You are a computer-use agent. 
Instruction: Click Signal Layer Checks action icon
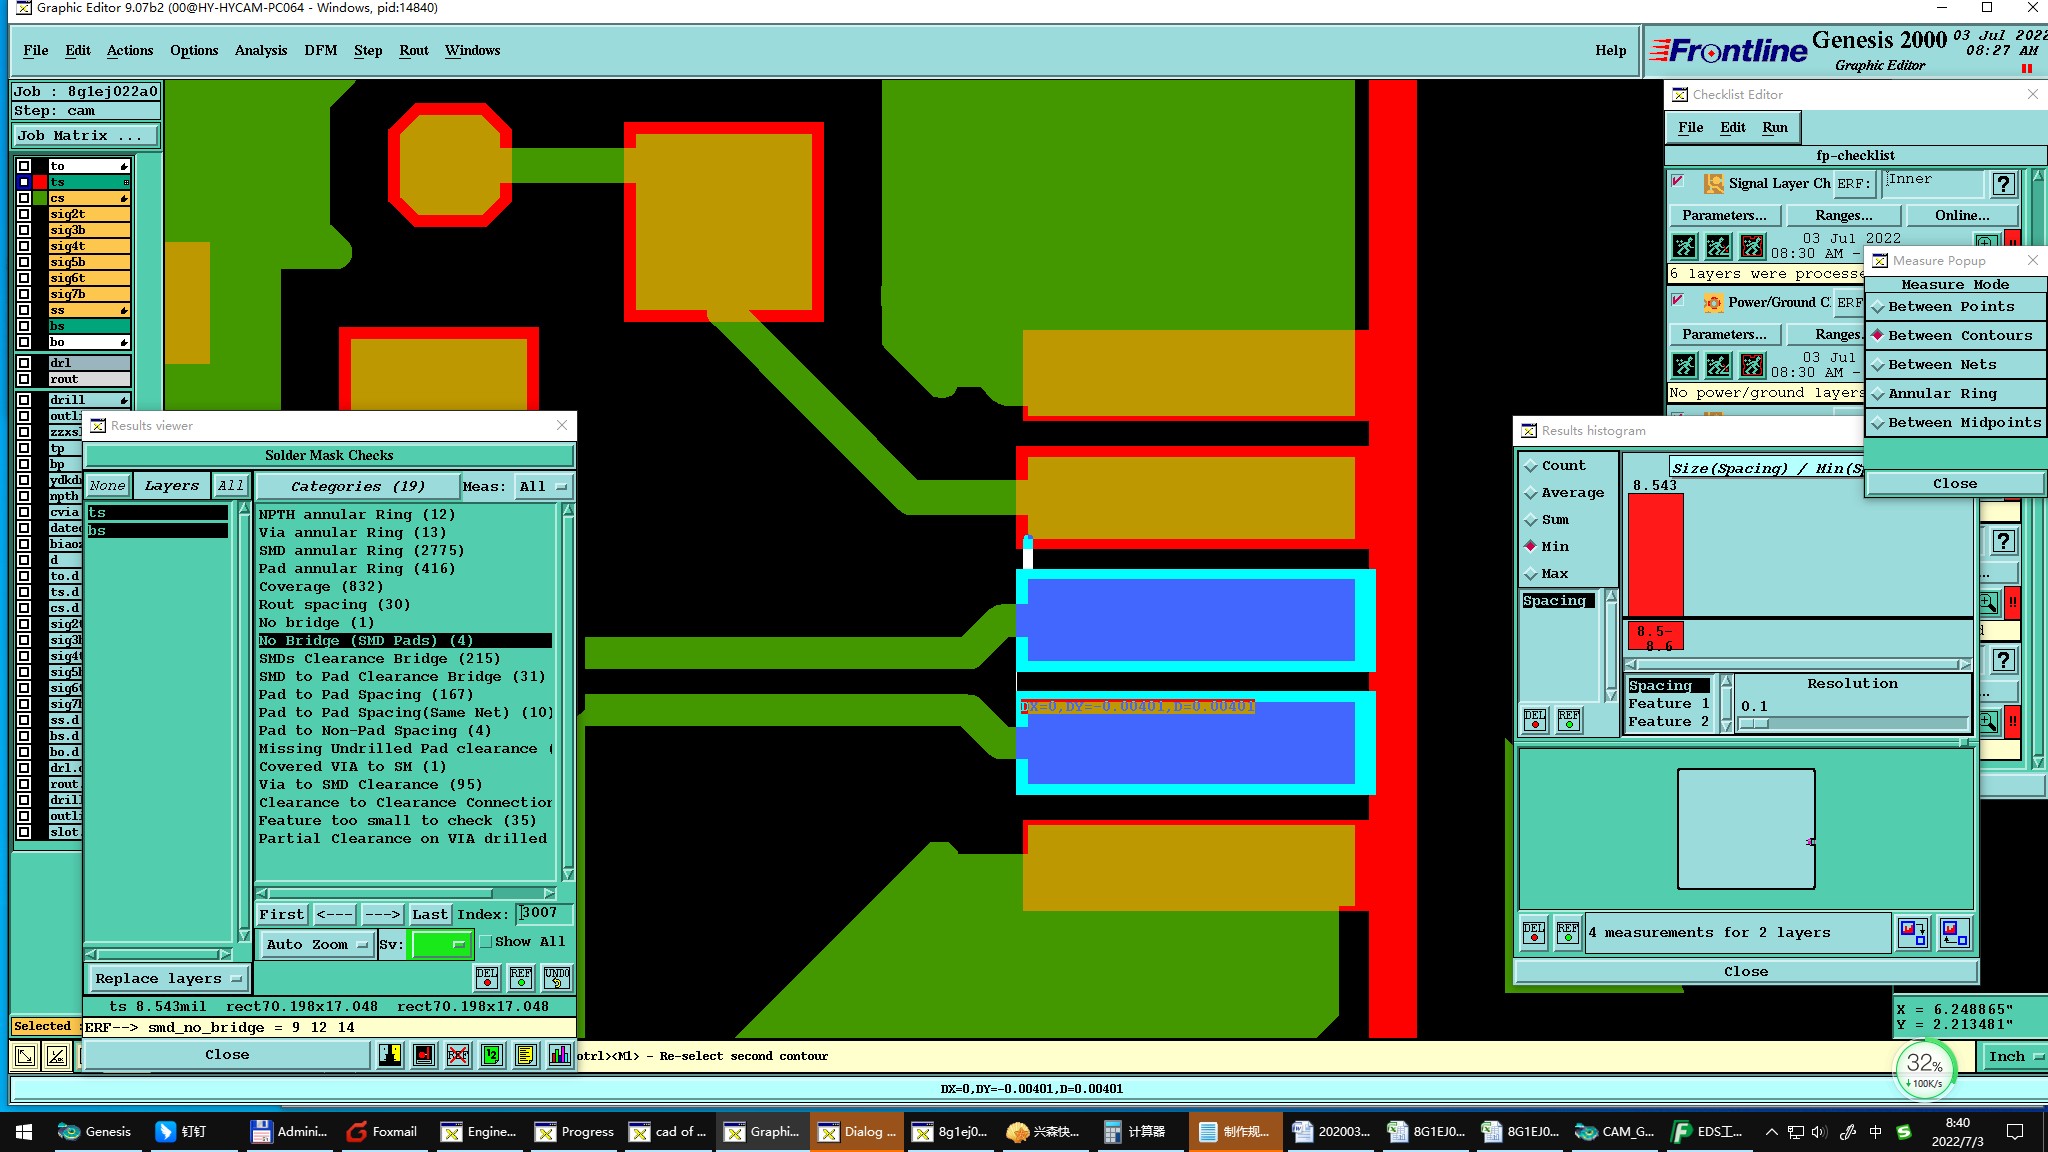pyautogui.click(x=1713, y=183)
